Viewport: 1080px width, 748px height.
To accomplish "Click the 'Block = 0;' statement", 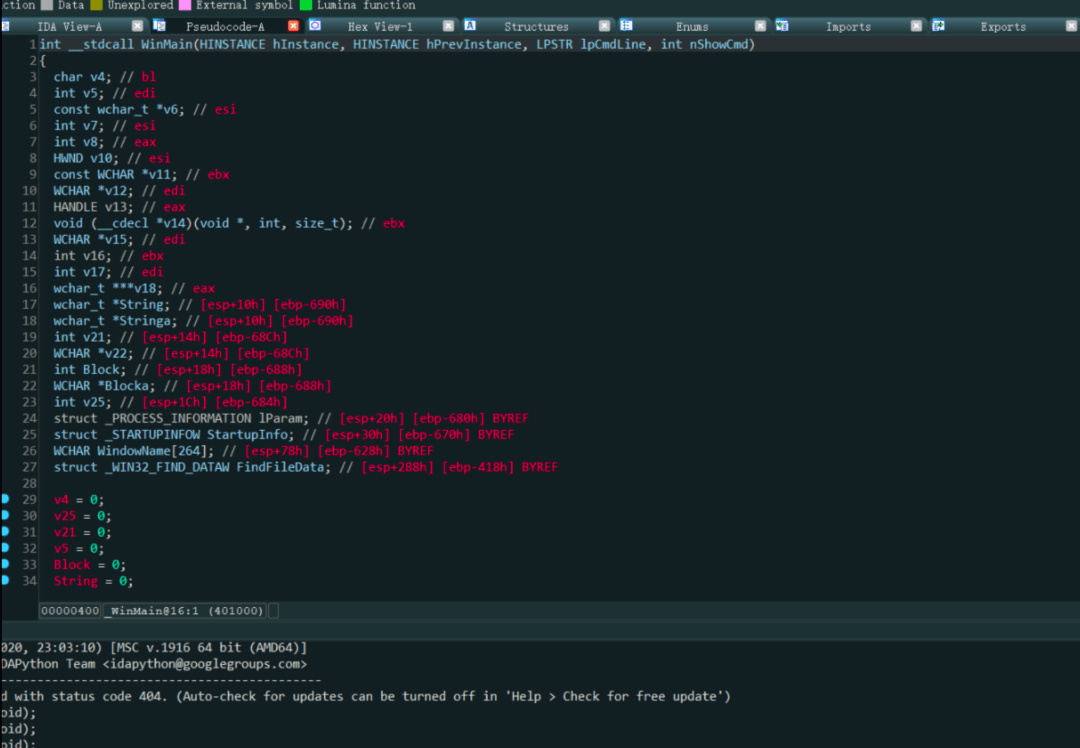I will pos(90,565).
